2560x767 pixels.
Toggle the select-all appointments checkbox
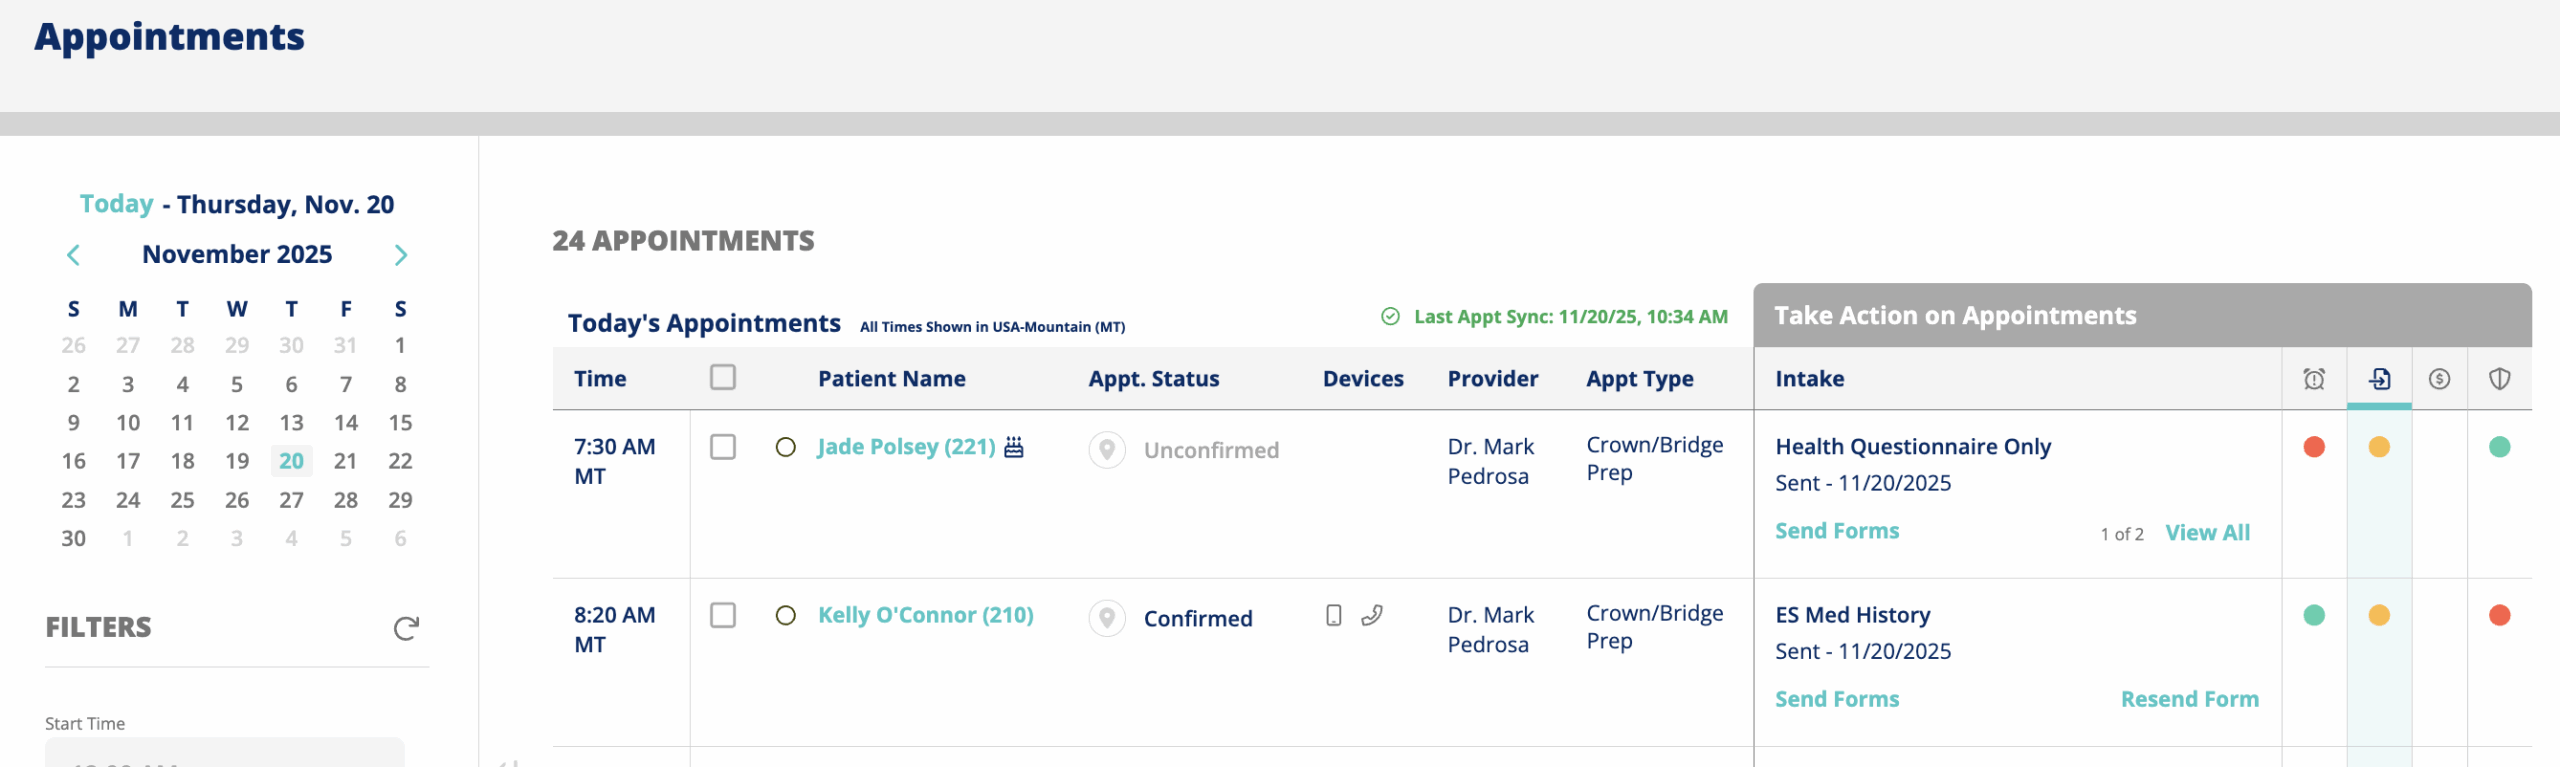(723, 377)
